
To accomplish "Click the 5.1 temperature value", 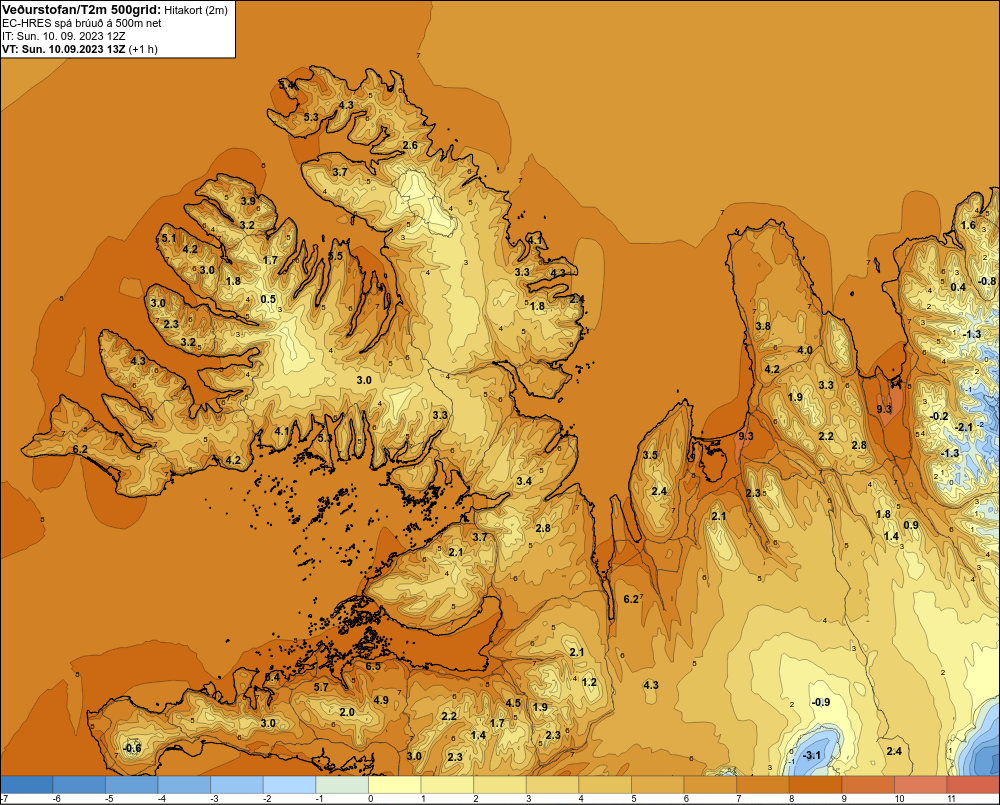I will (x=169, y=238).
